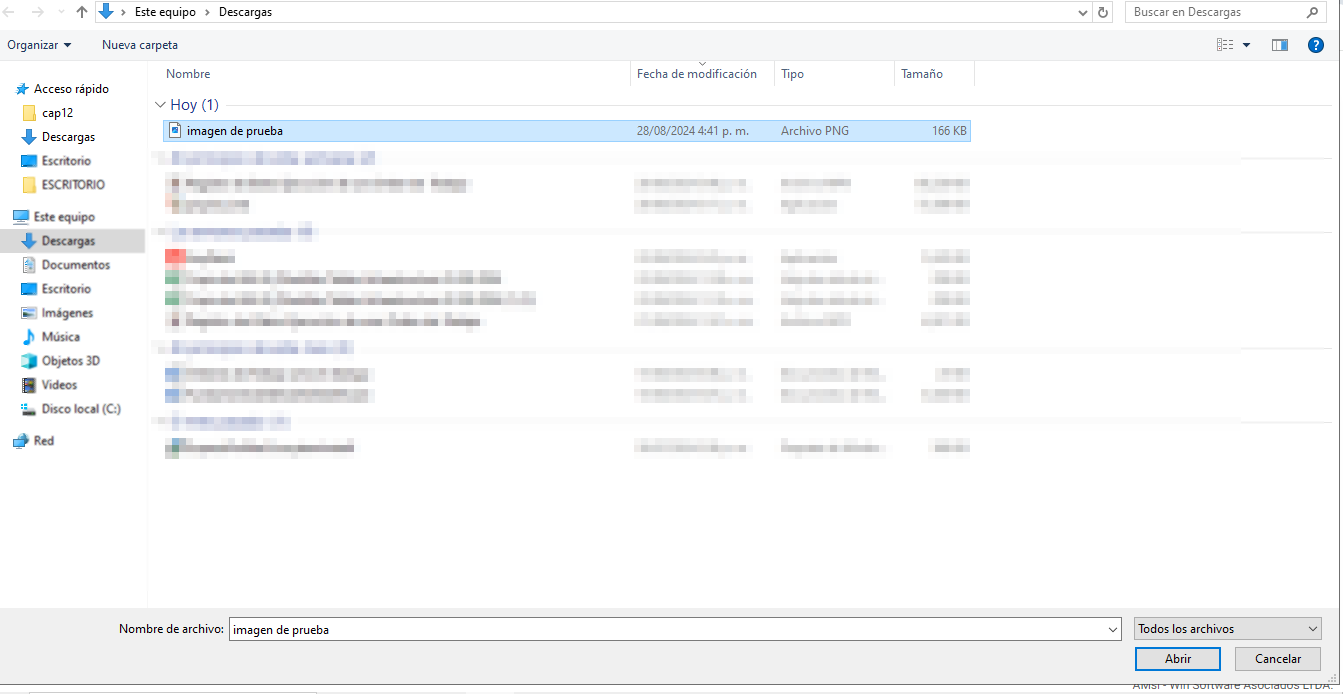Click the Música note icon
1343x694 pixels.
[29, 337]
